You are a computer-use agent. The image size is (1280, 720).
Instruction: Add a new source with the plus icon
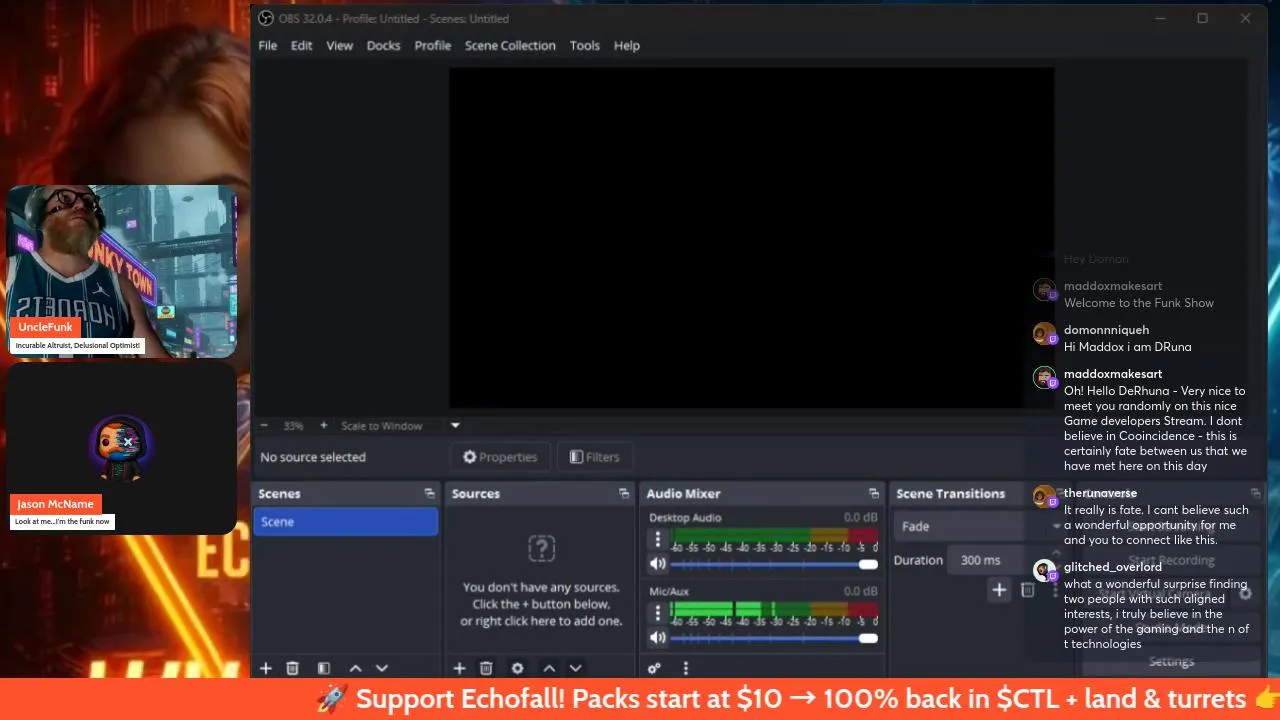(x=459, y=668)
